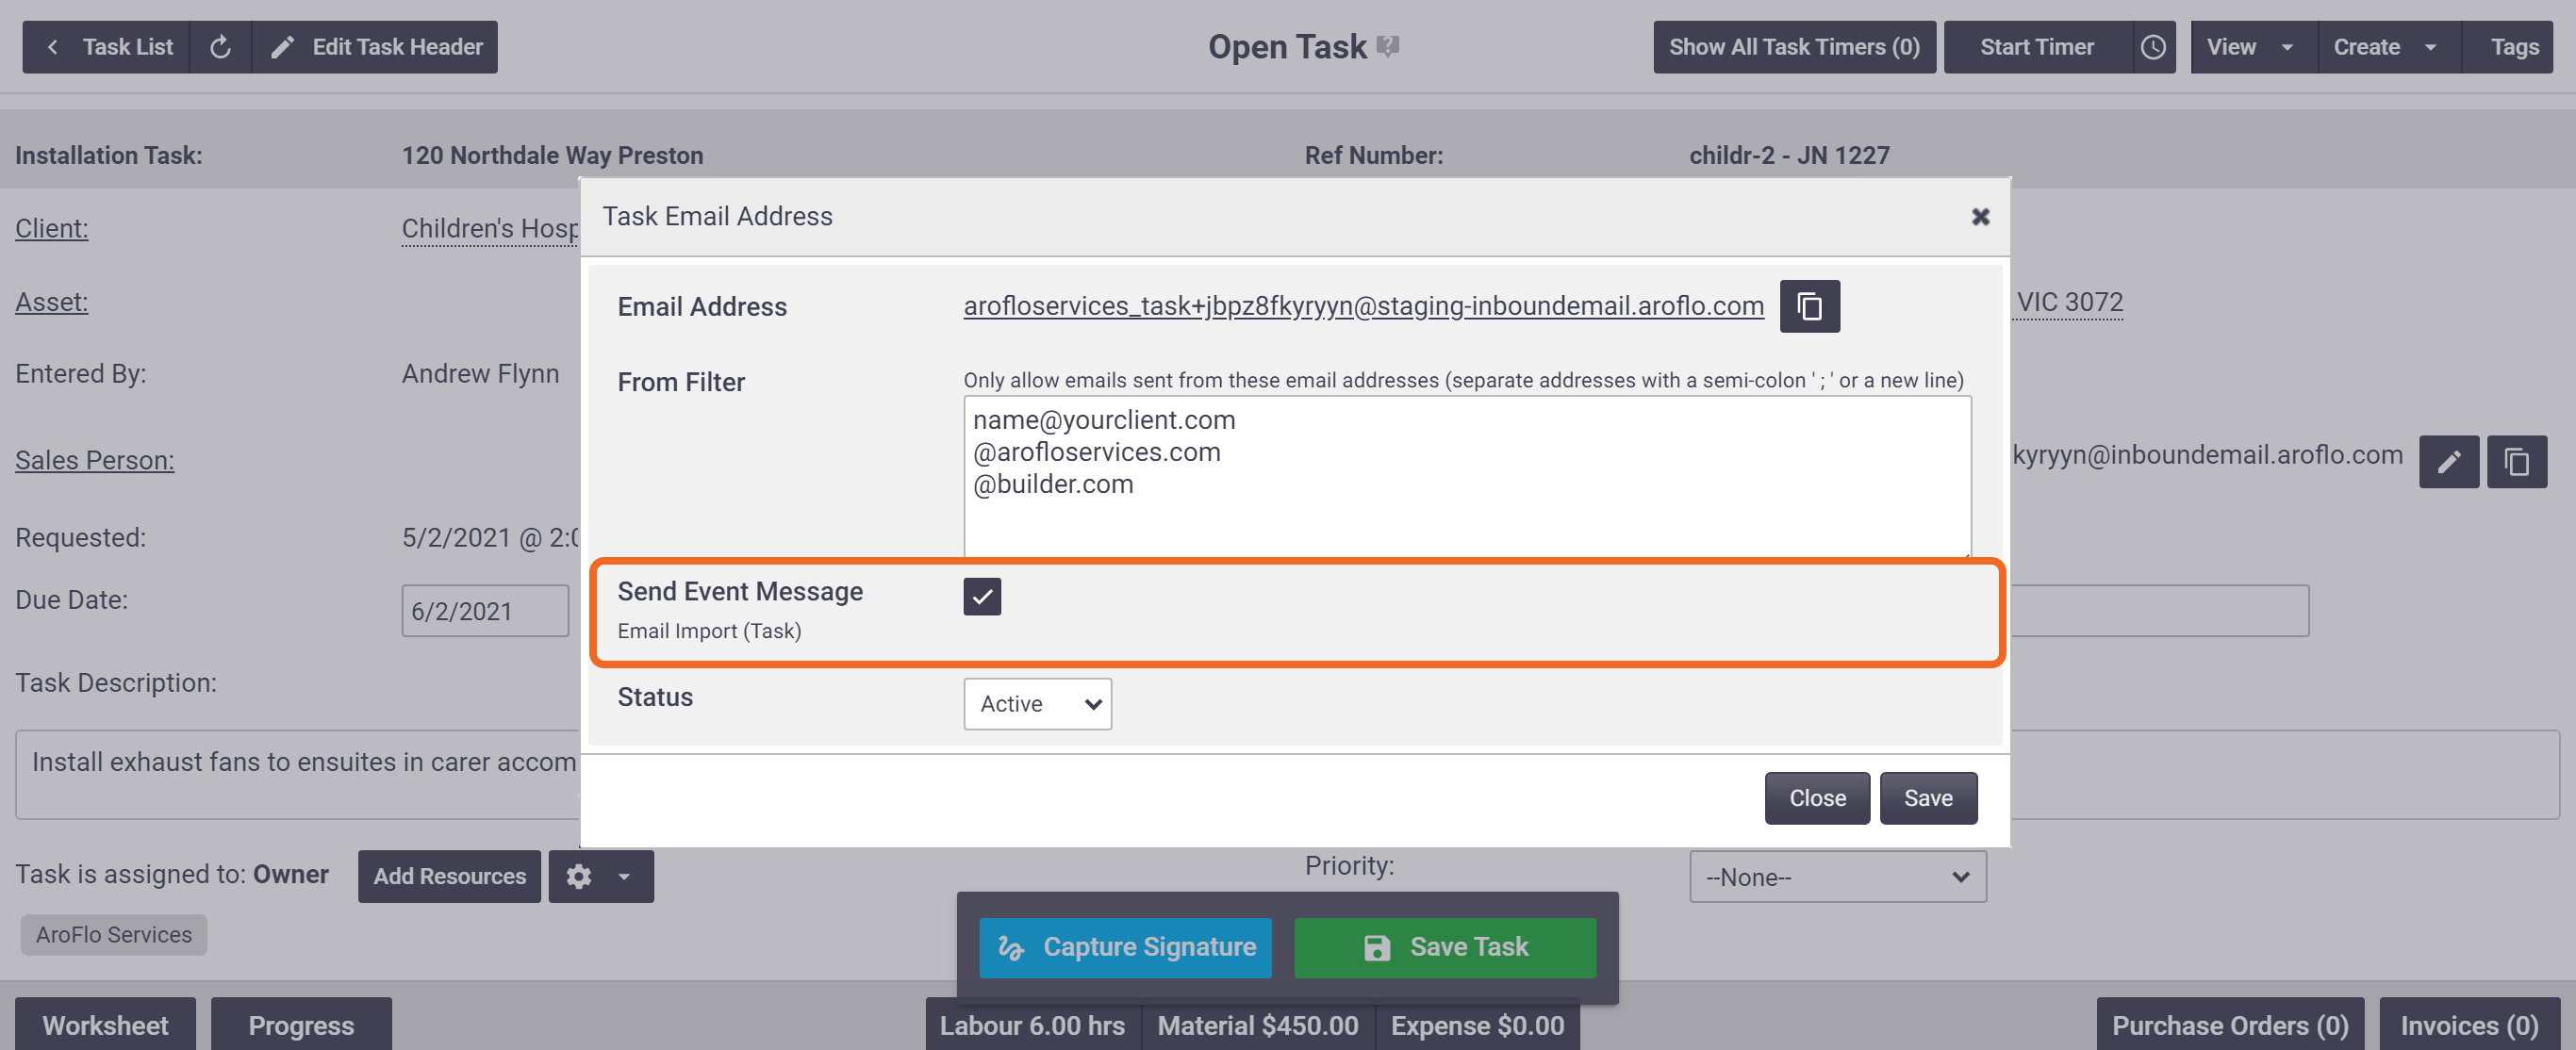Click copy icon beside inbound email pencil
This screenshot has width=2576, height=1050.
(2516, 462)
